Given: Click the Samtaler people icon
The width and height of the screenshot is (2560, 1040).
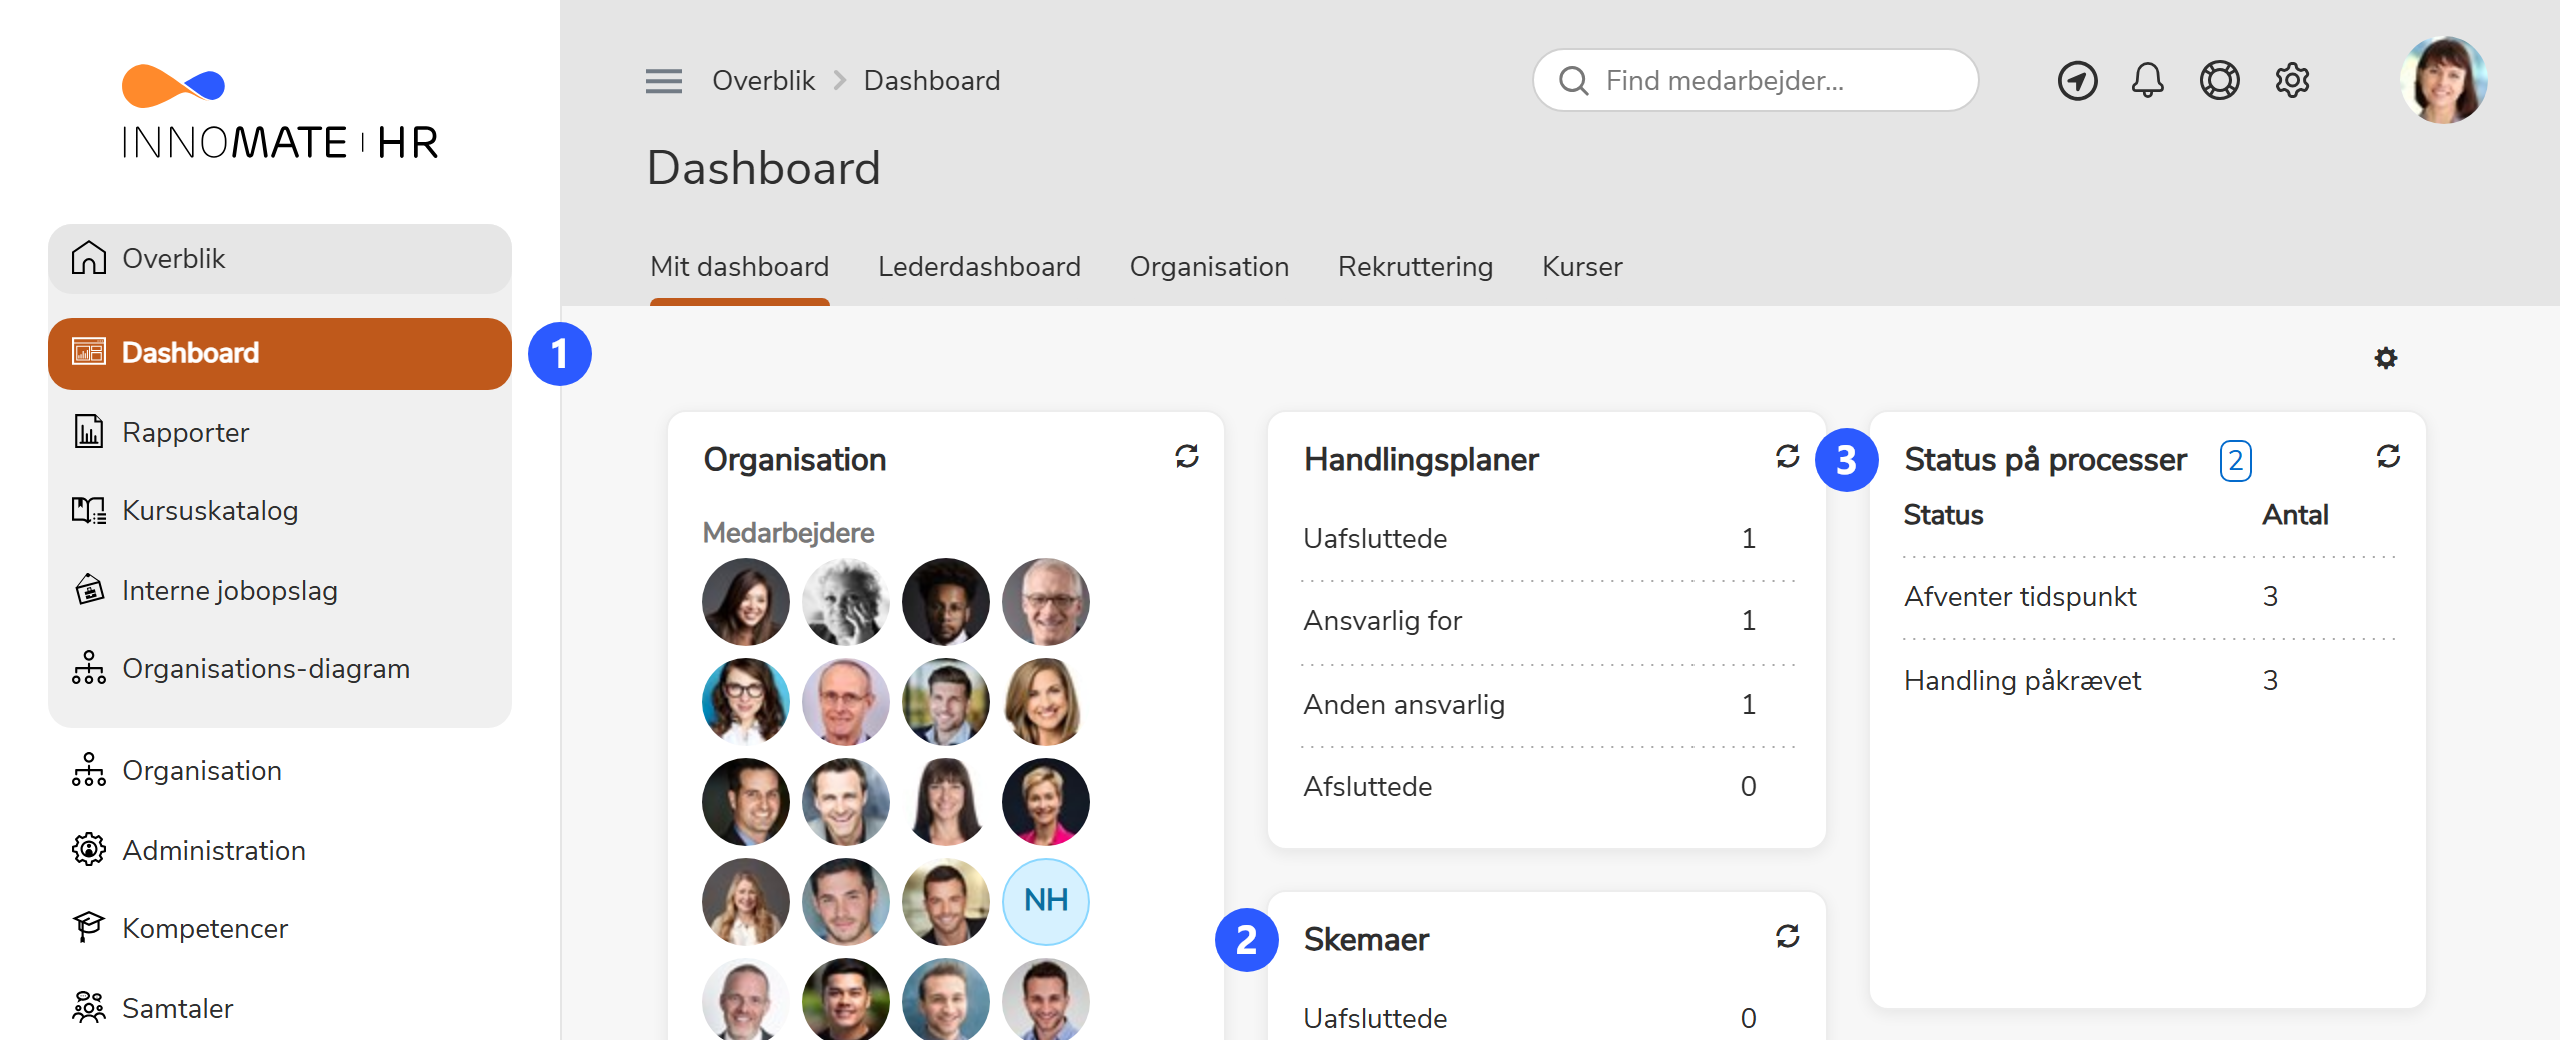Looking at the screenshot, I should tap(89, 1008).
